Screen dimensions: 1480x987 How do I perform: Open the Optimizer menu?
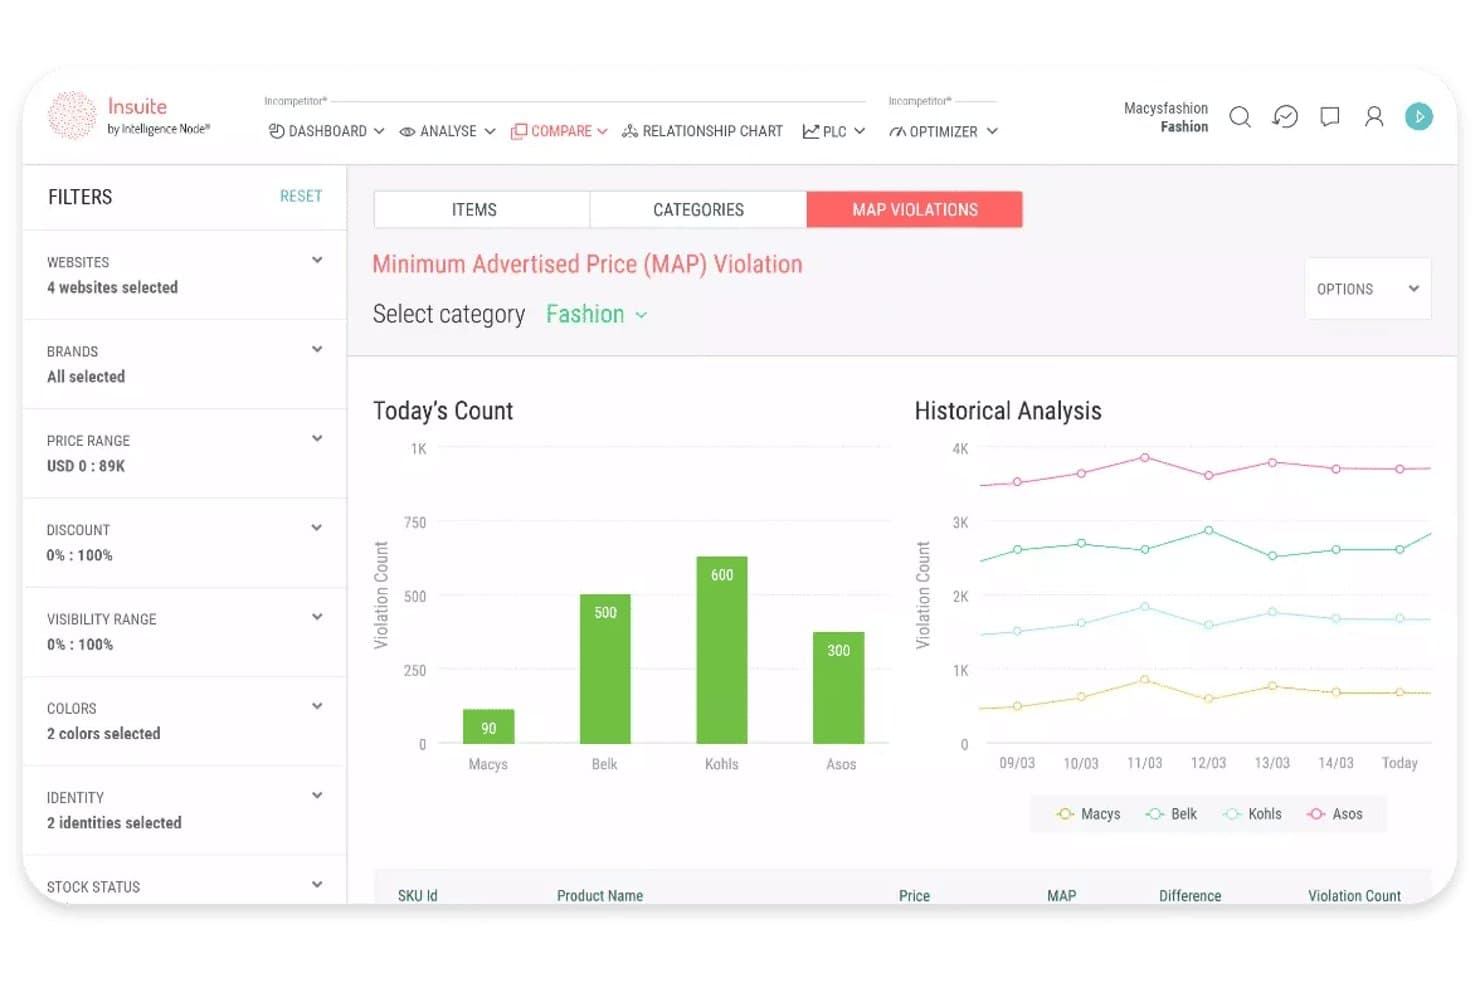[943, 131]
